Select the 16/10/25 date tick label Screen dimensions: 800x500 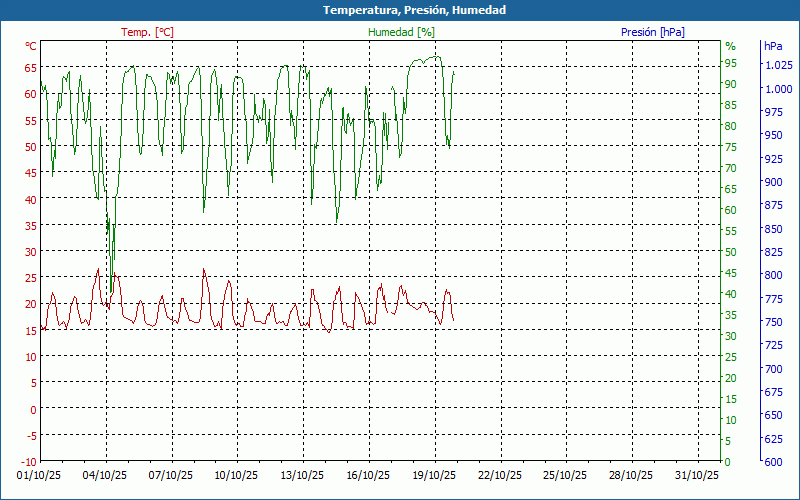point(368,476)
